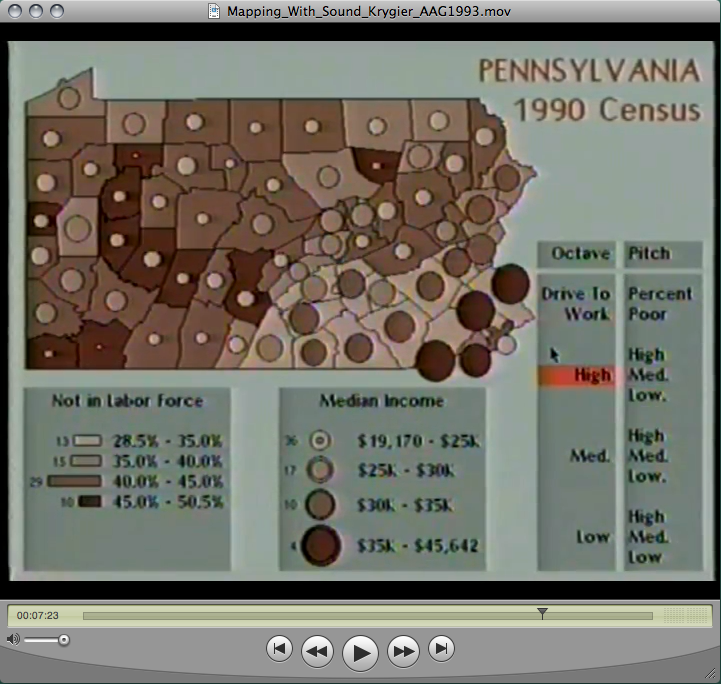Screen dimensions: 721x684
Task: Click the darkest 45.0% - 50.5% legend swatch
Action: pyautogui.click(x=89, y=501)
